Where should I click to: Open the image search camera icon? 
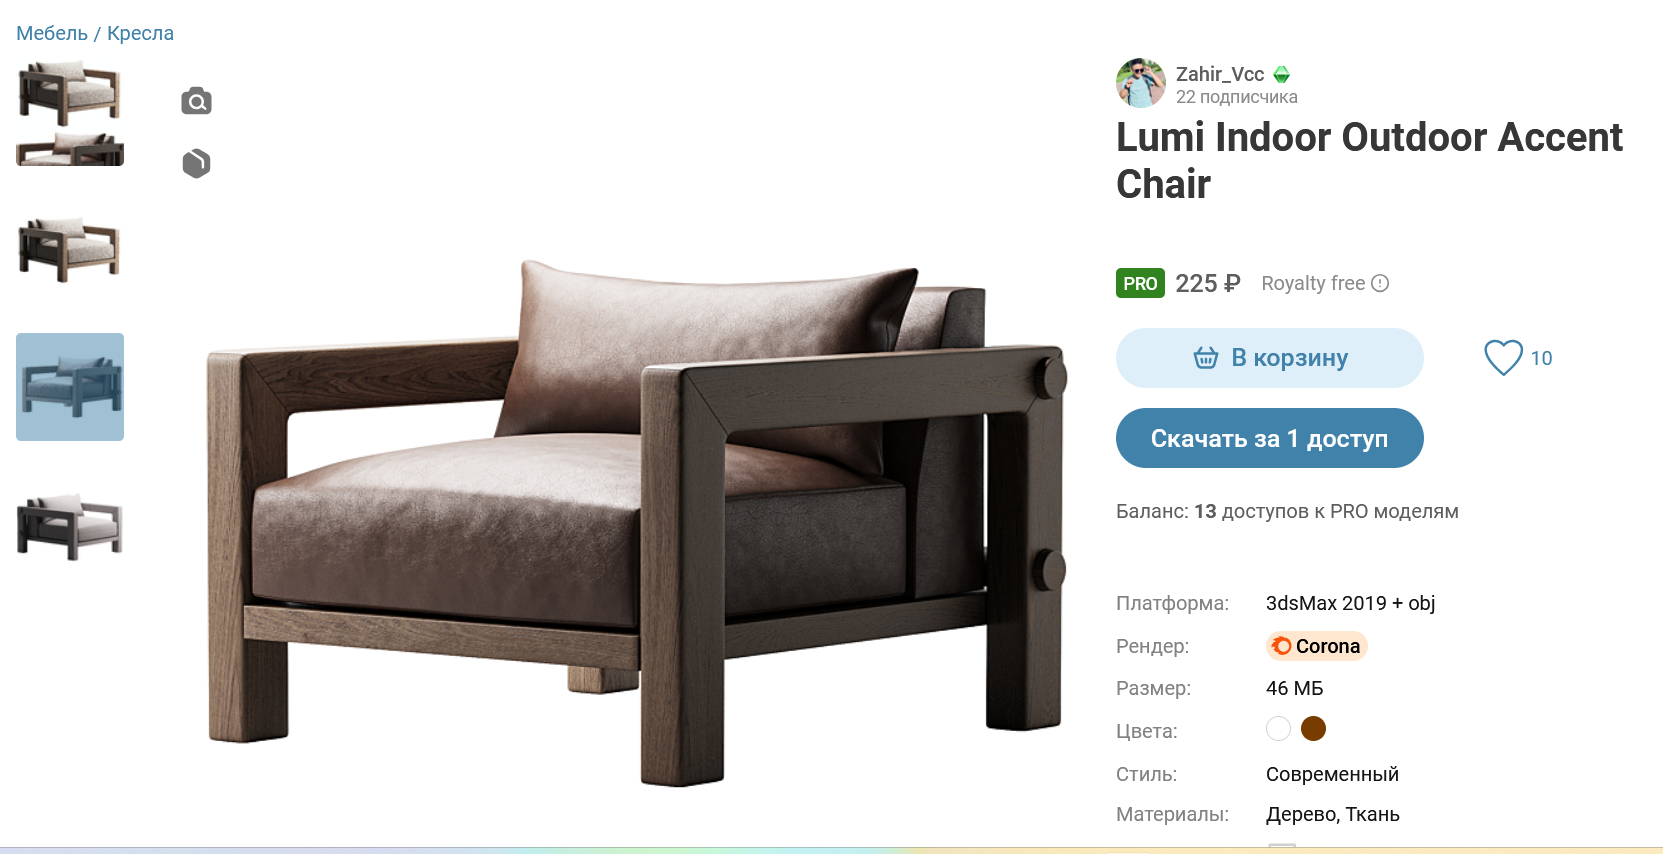pyautogui.click(x=196, y=101)
